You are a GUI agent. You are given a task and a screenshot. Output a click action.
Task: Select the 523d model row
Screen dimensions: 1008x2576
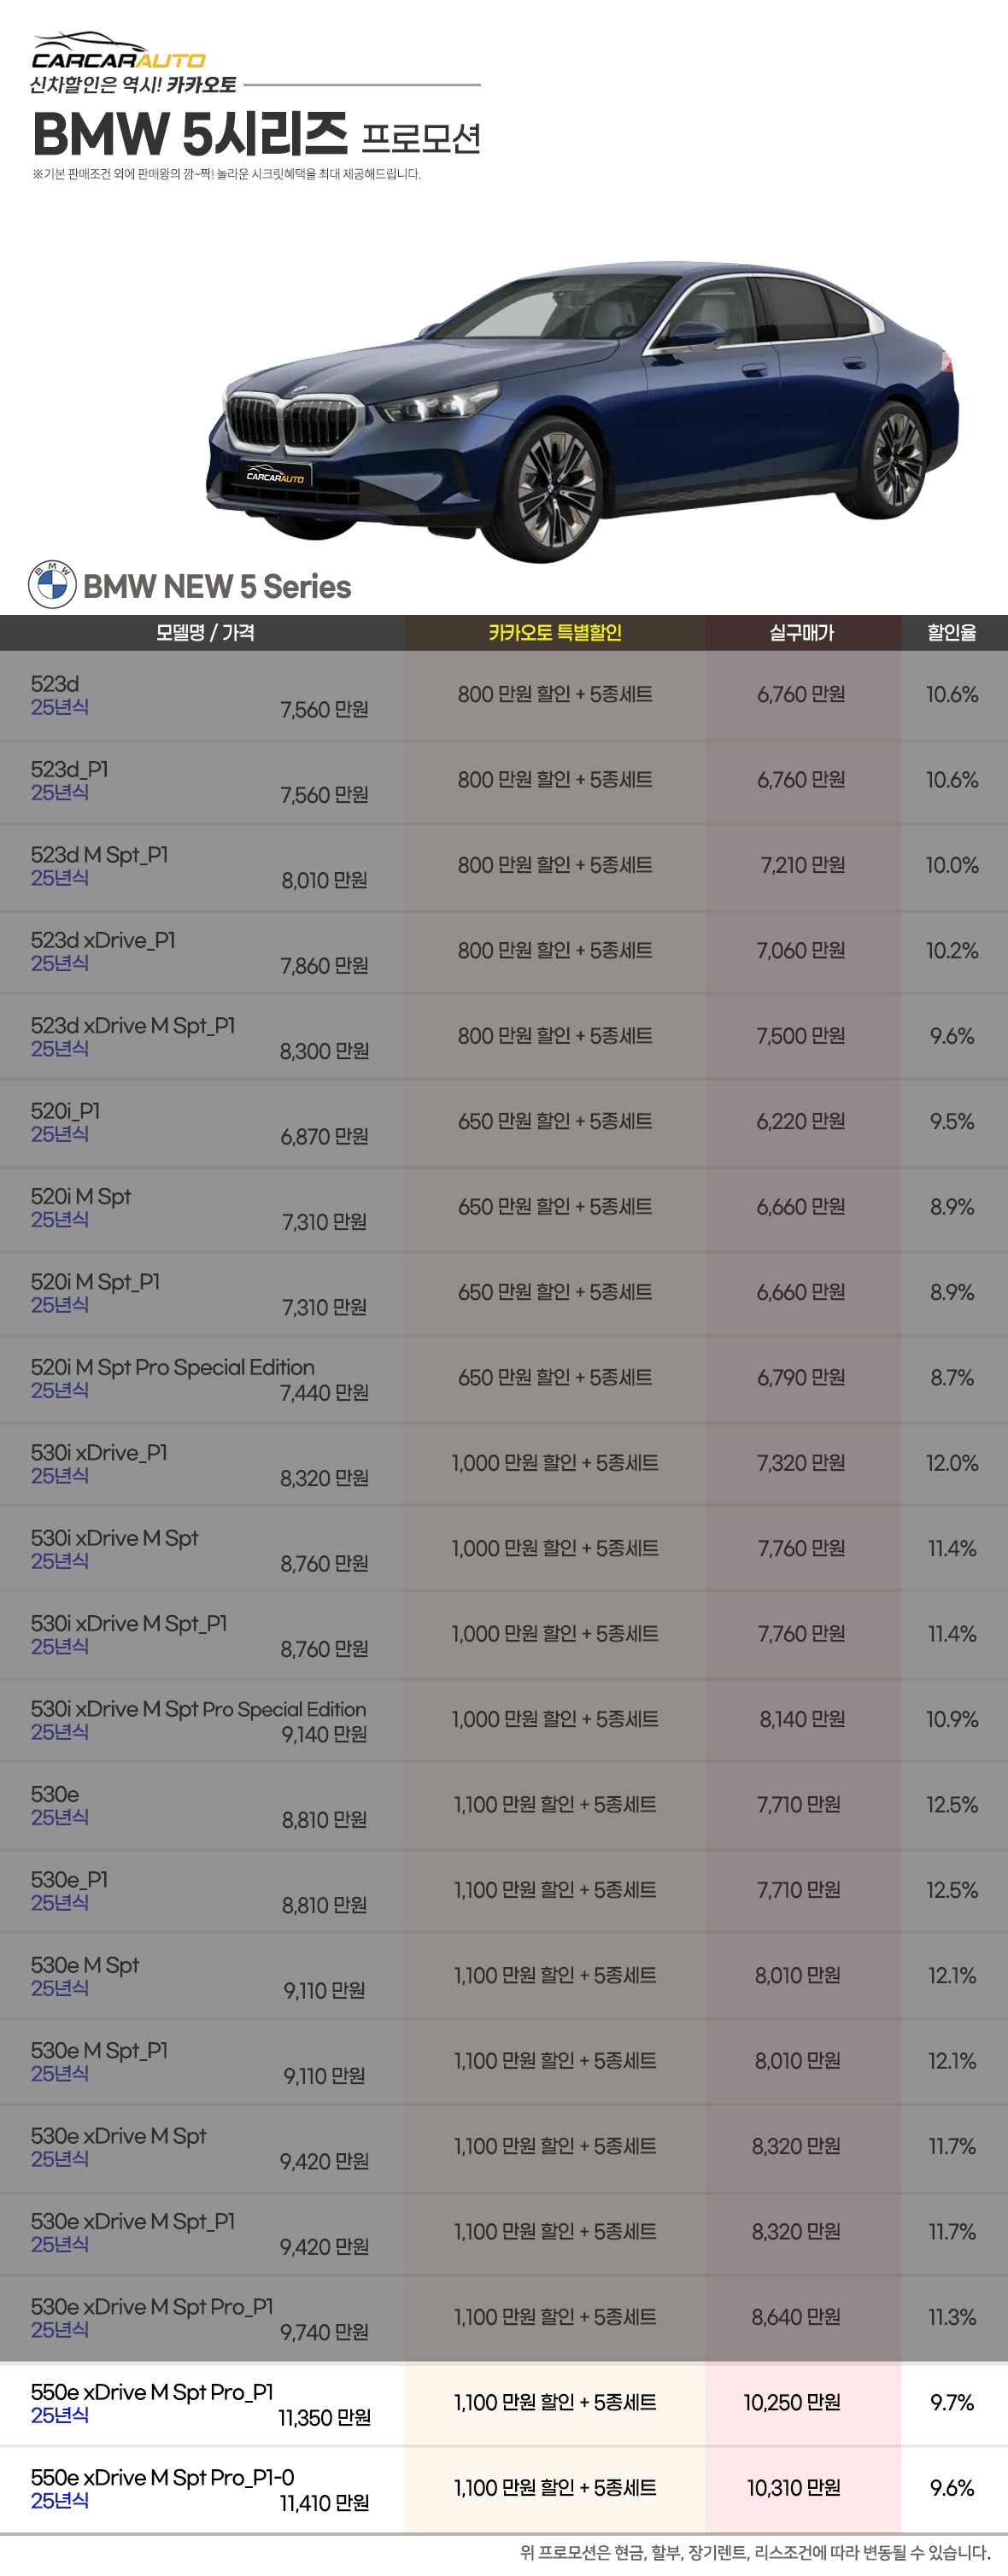(x=504, y=695)
